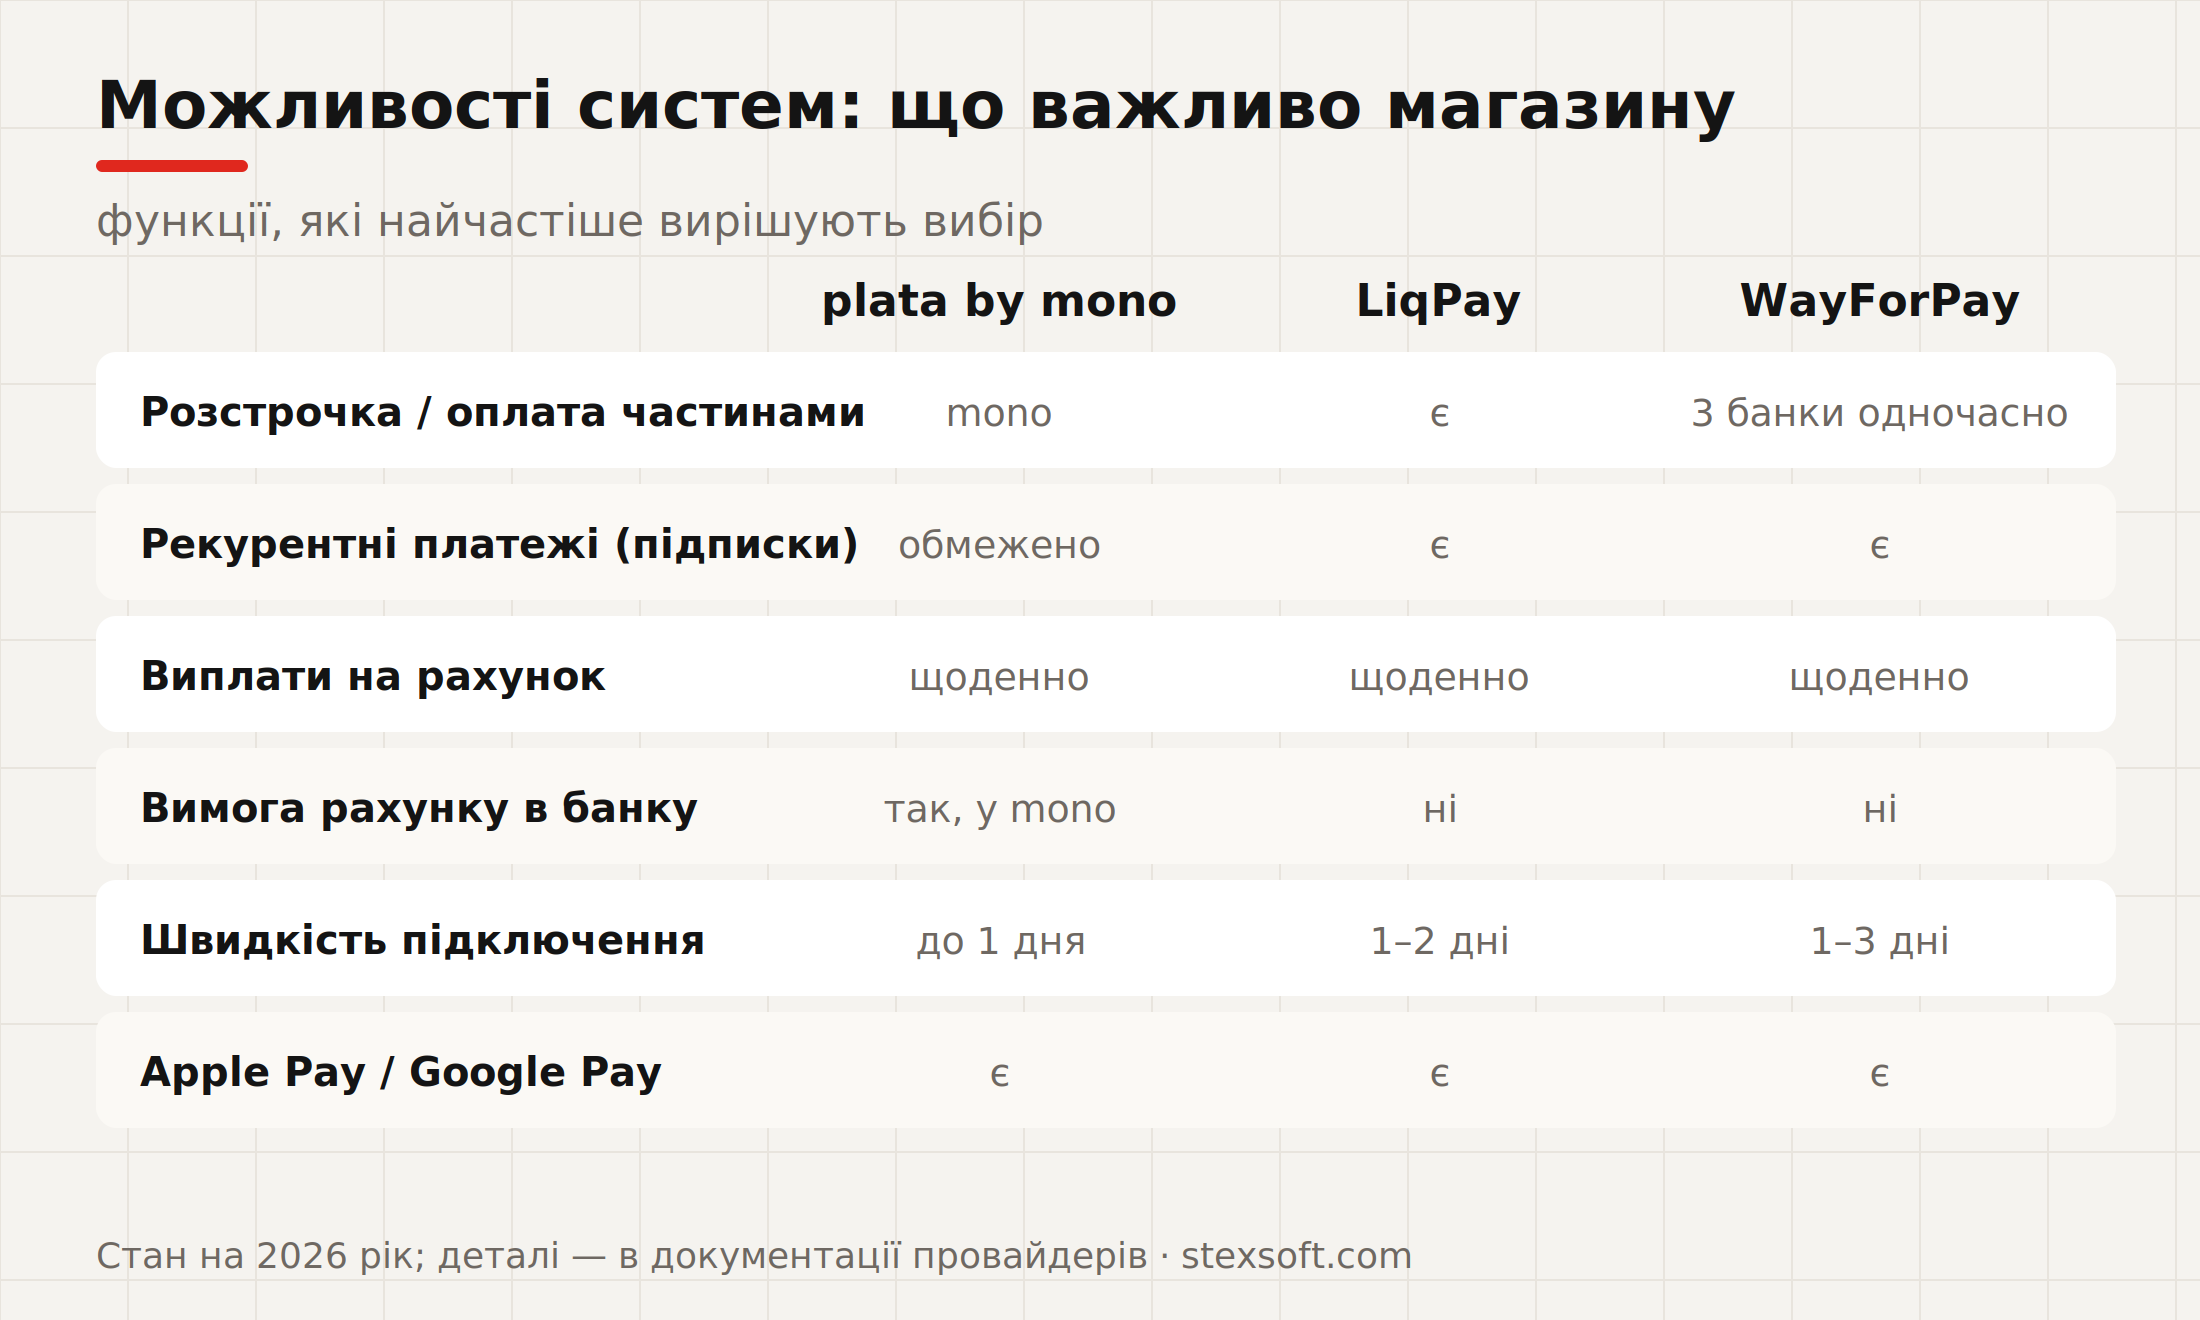Click LiqPay "є" in Apple Pay row
The width and height of the screenshot is (2200, 1320).
[1440, 1074]
